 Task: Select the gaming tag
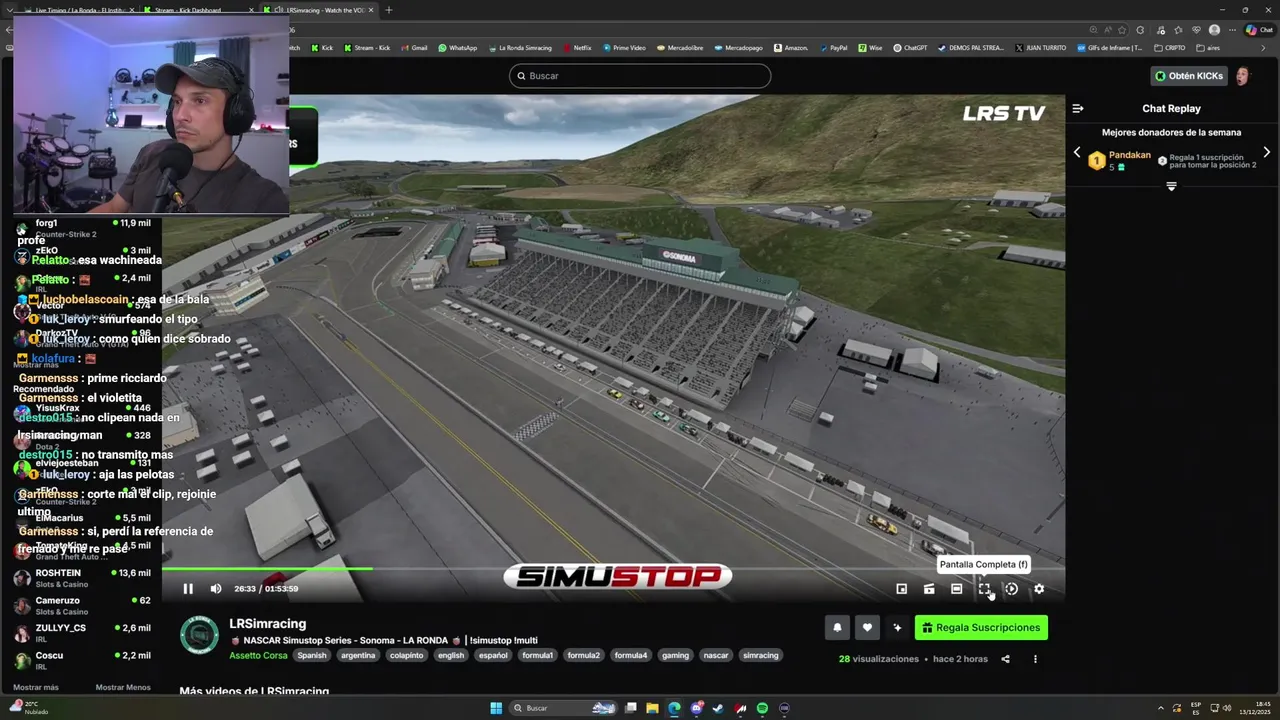coord(675,656)
